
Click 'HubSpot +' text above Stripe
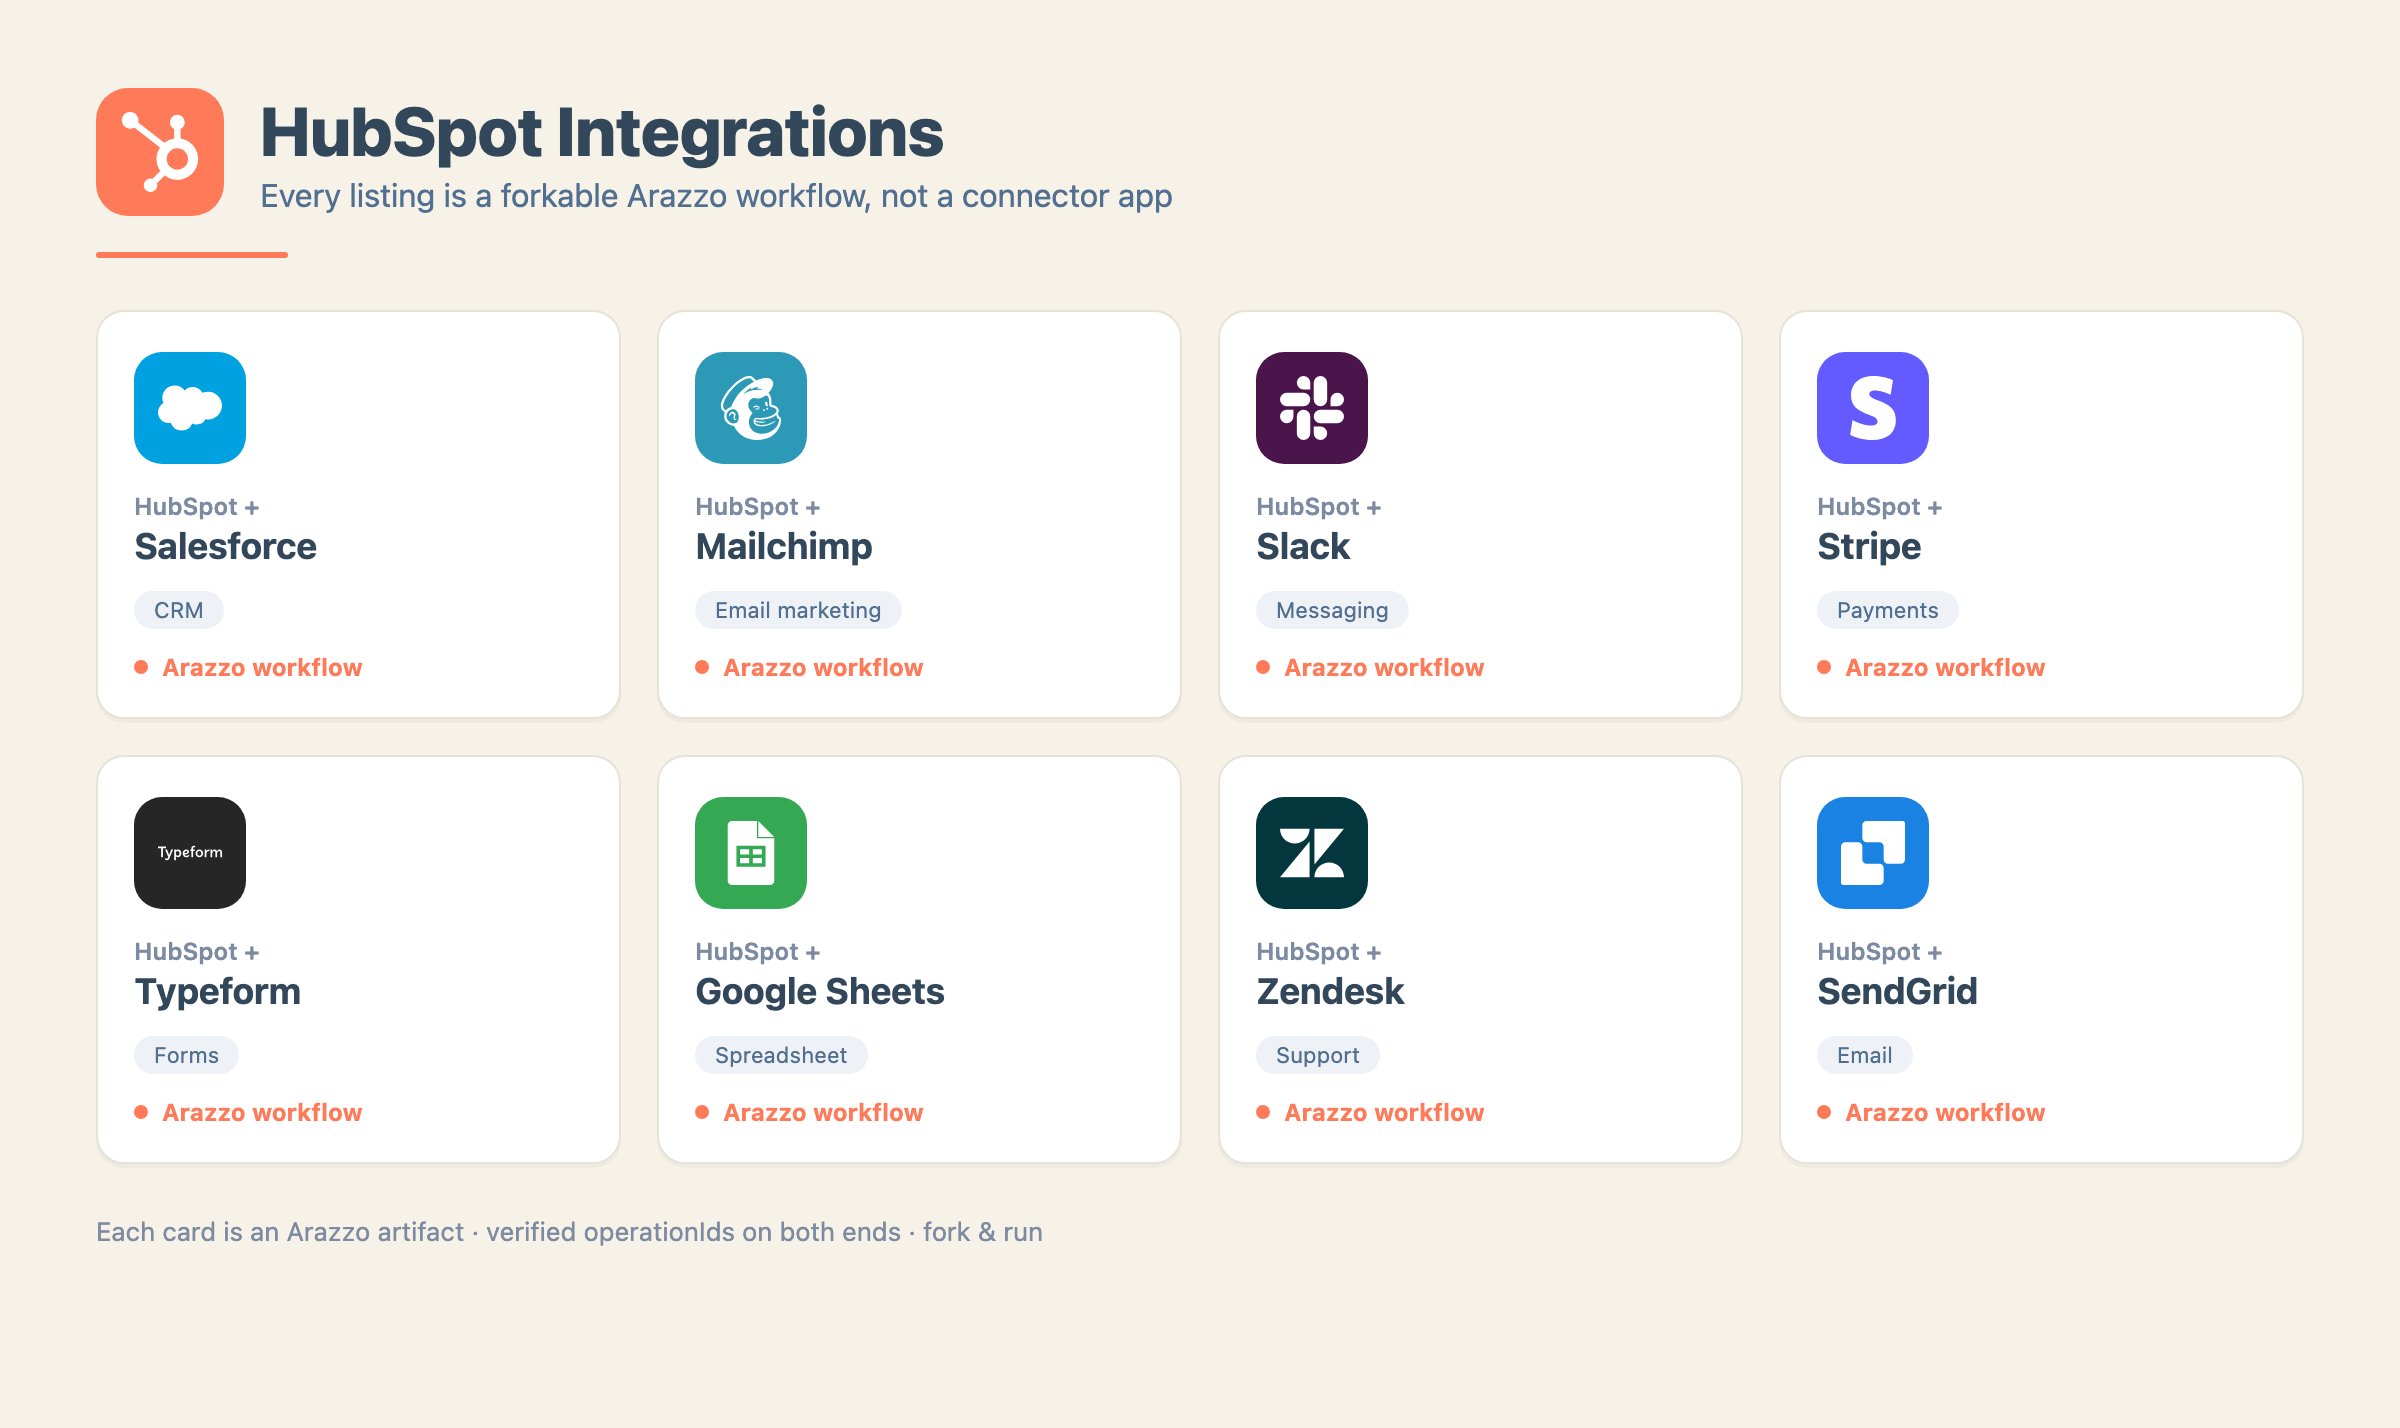tap(1880, 507)
